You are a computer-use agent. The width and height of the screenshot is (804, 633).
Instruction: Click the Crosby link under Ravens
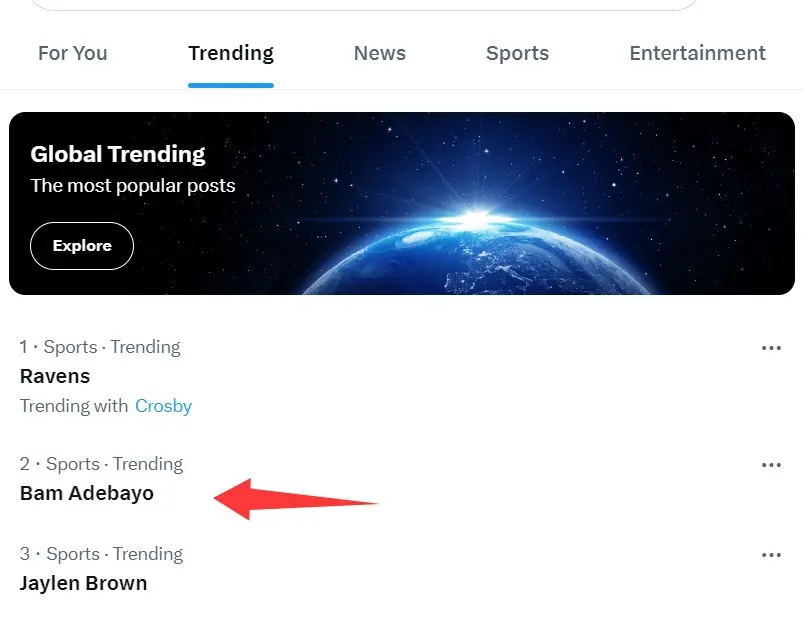163,406
